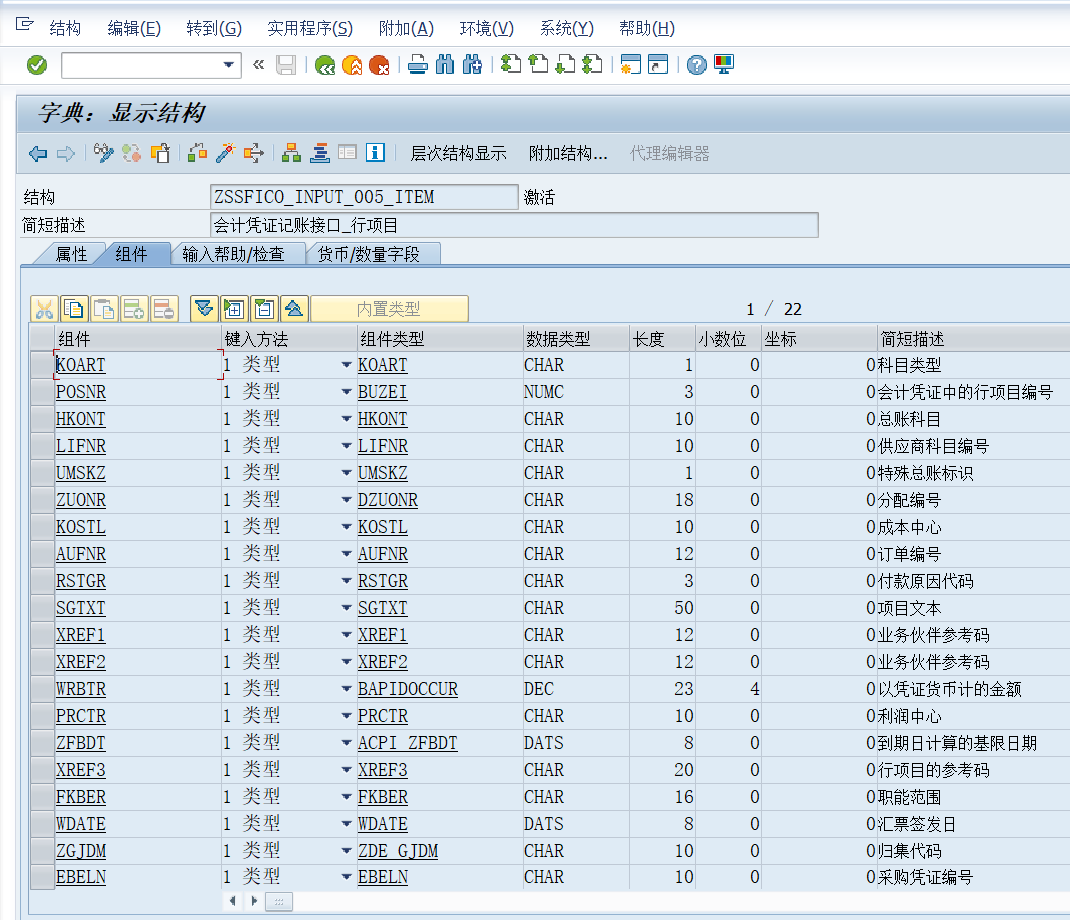Click the orange Exit icon
The width and height of the screenshot is (1070, 920).
[x=352, y=65]
